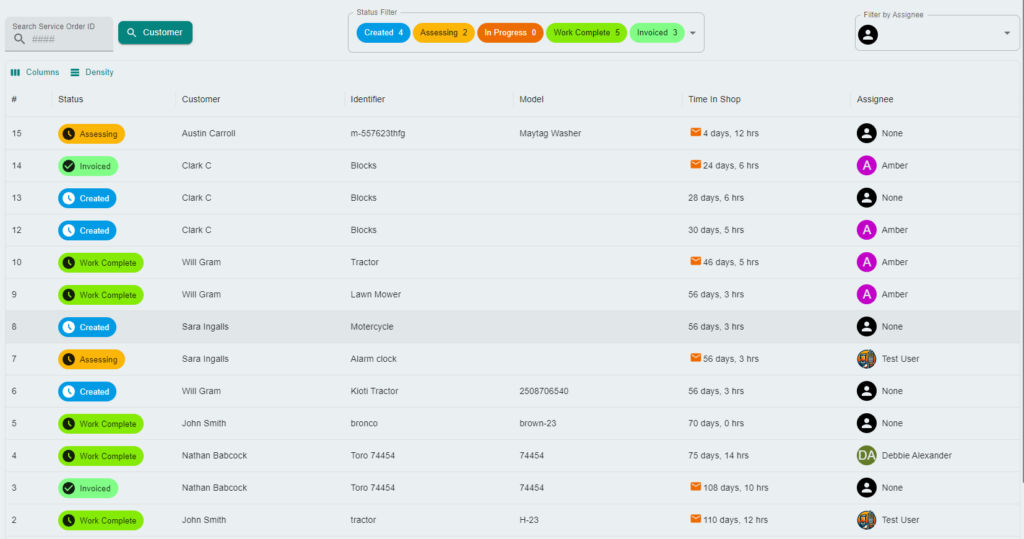Expand the Status Filter dropdown arrow

[x=693, y=33]
